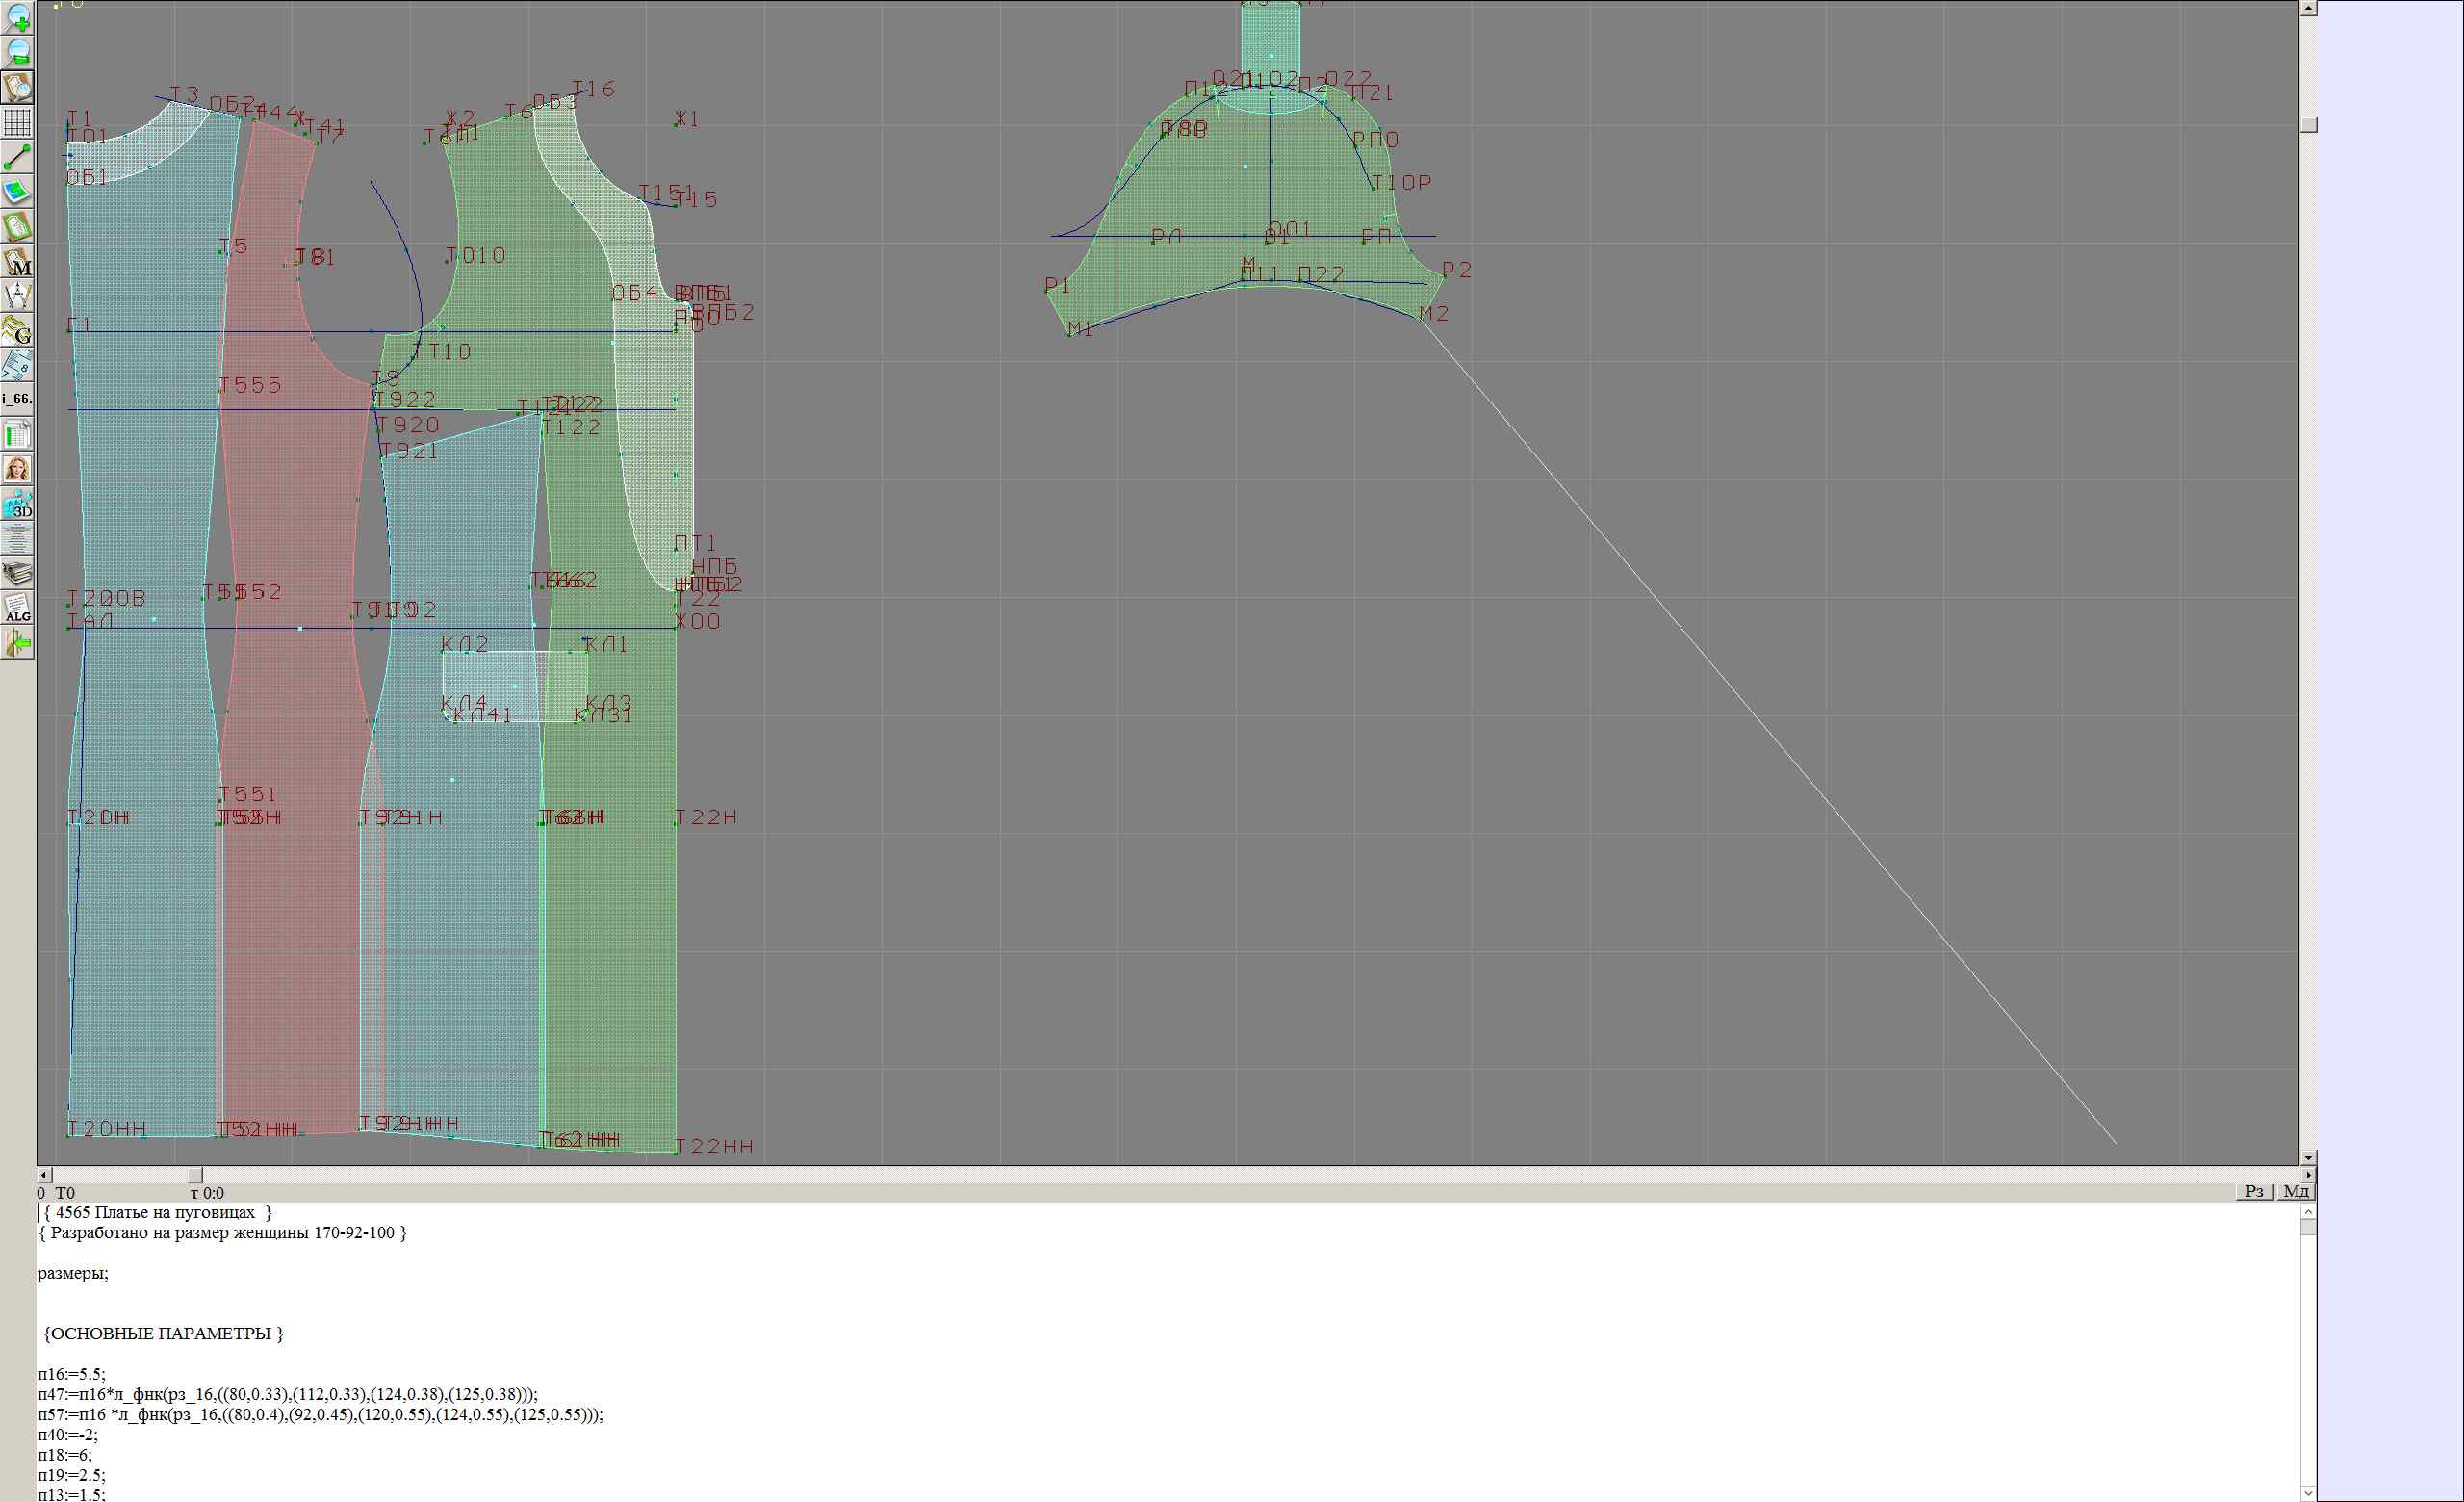Image resolution: width=2464 pixels, height=1502 pixels.
Task: Click the canvas horizontal scrollbar thumb
Action: [x=195, y=1174]
